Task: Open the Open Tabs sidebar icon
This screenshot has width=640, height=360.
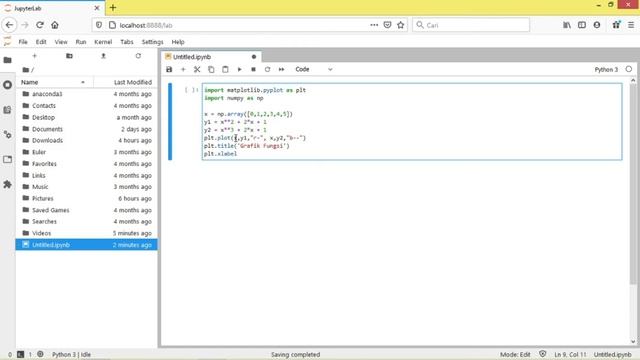Action: [x=7, y=160]
